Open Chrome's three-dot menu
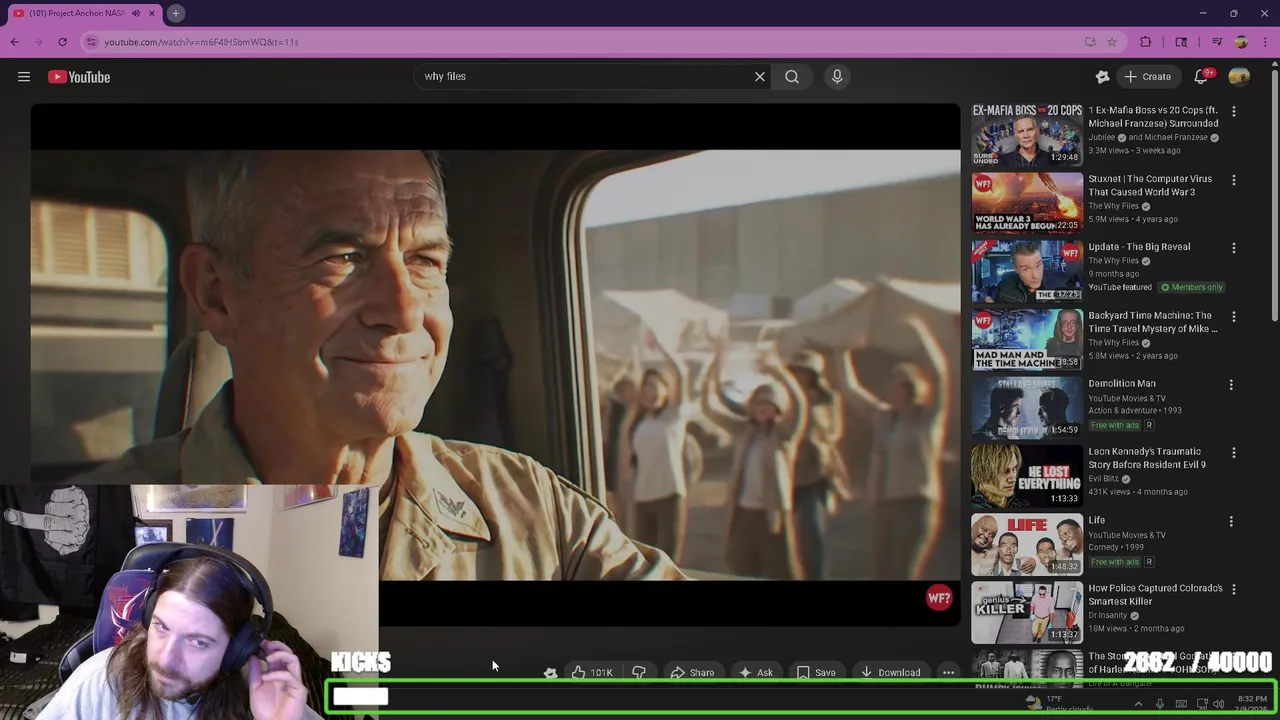 click(x=1265, y=42)
